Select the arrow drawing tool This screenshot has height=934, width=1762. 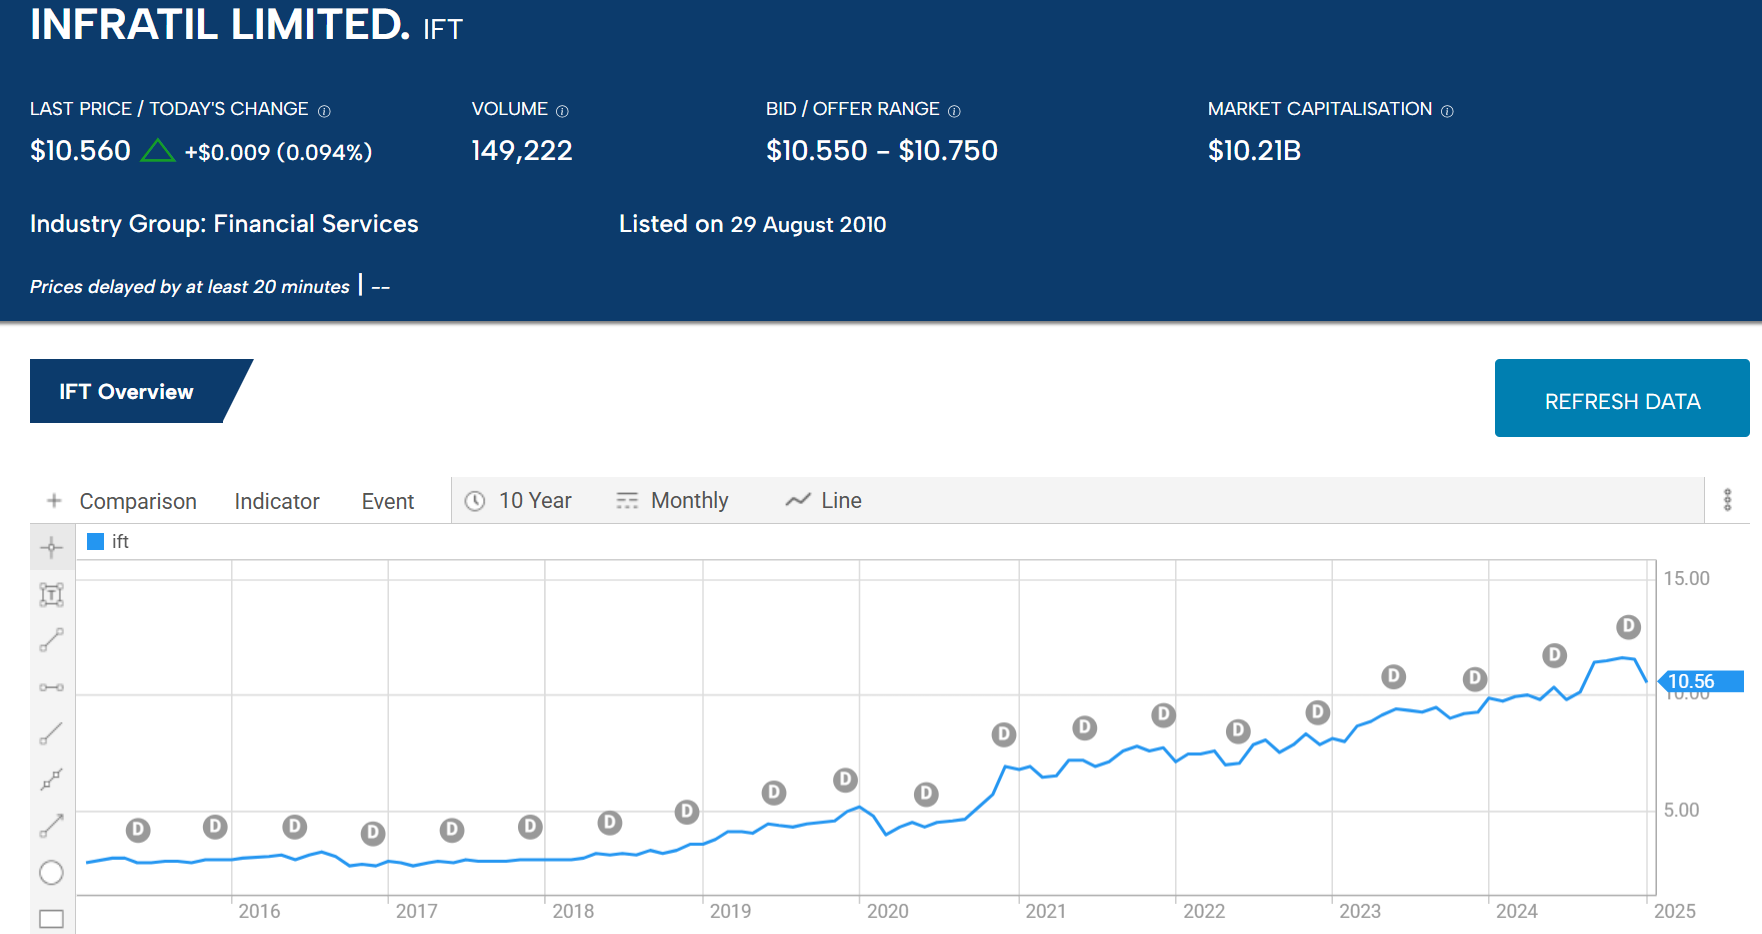(x=51, y=825)
